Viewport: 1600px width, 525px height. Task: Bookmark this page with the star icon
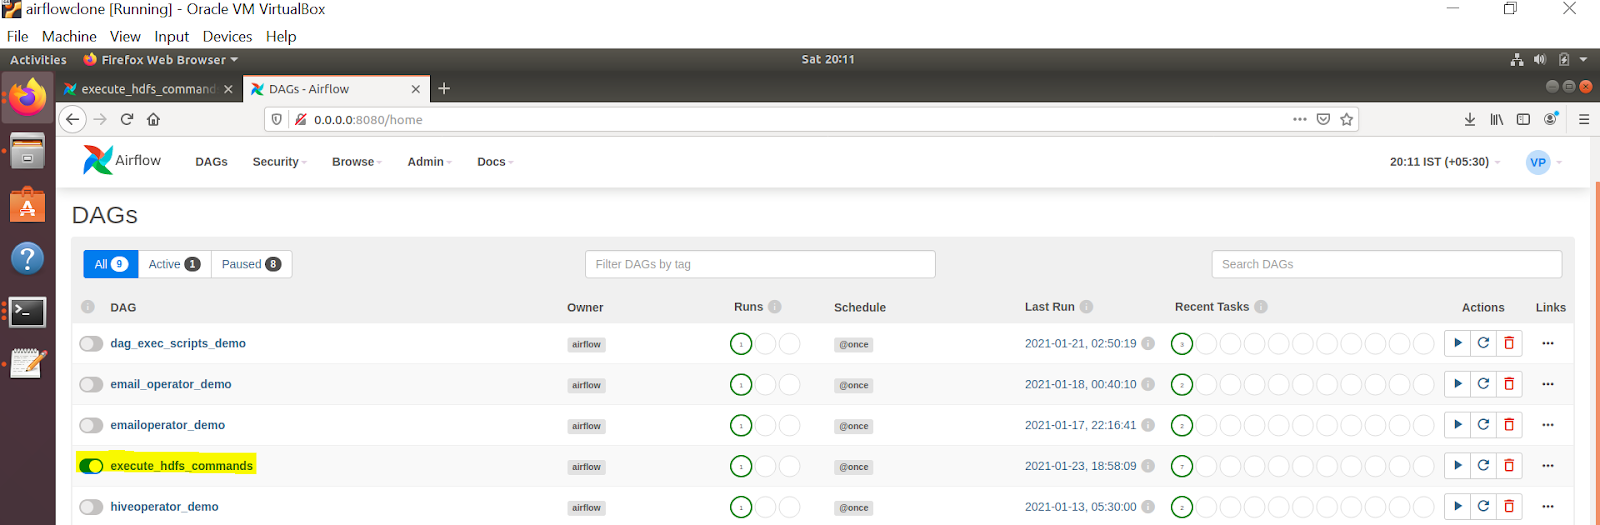click(1347, 119)
